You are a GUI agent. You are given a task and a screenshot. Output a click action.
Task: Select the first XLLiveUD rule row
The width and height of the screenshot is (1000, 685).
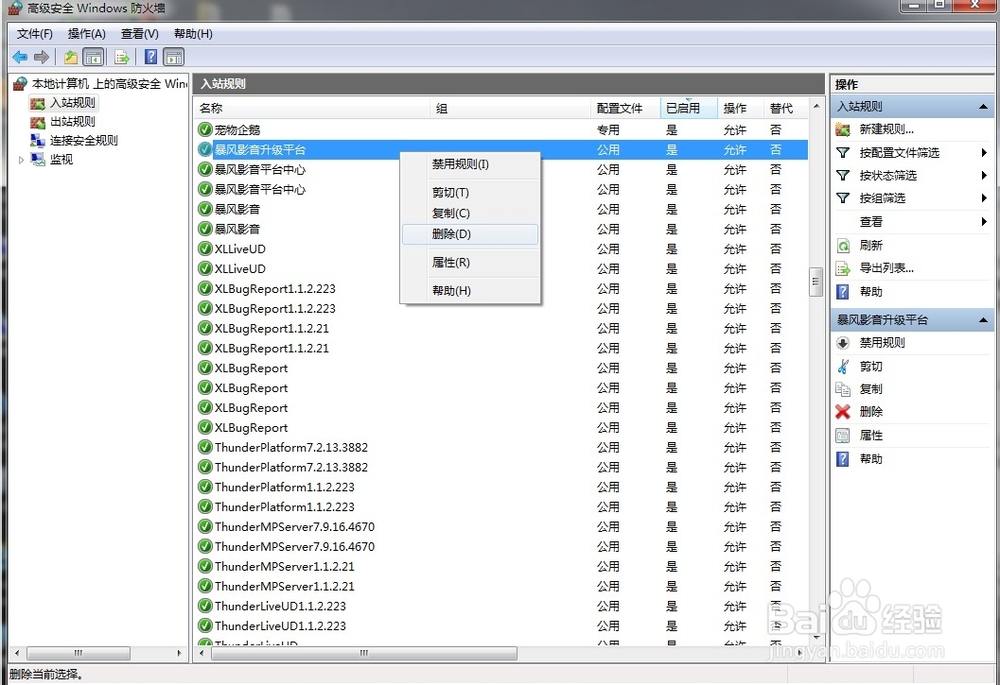click(501, 249)
